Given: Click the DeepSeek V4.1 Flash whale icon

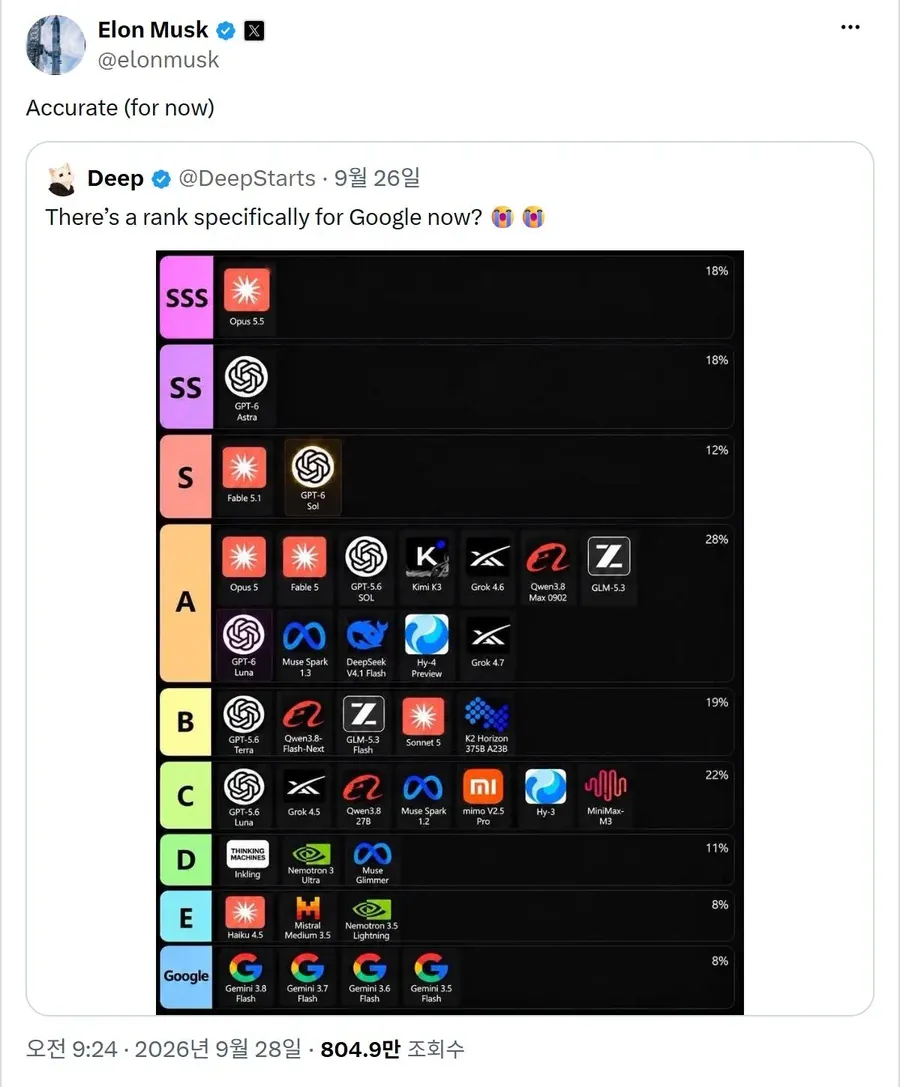Looking at the screenshot, I should (x=366, y=634).
